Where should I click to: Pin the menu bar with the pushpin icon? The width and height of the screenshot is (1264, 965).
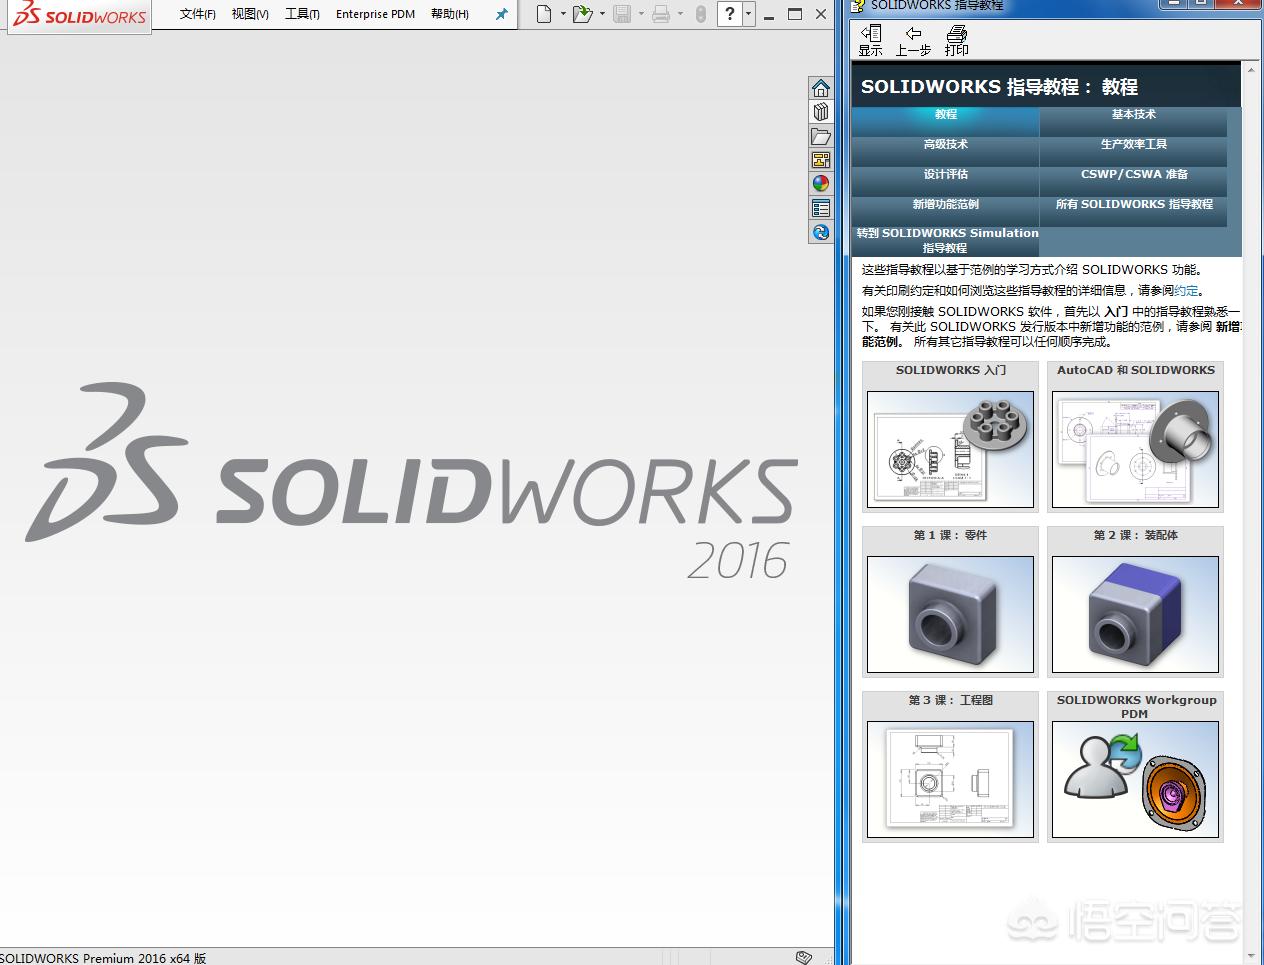point(502,14)
